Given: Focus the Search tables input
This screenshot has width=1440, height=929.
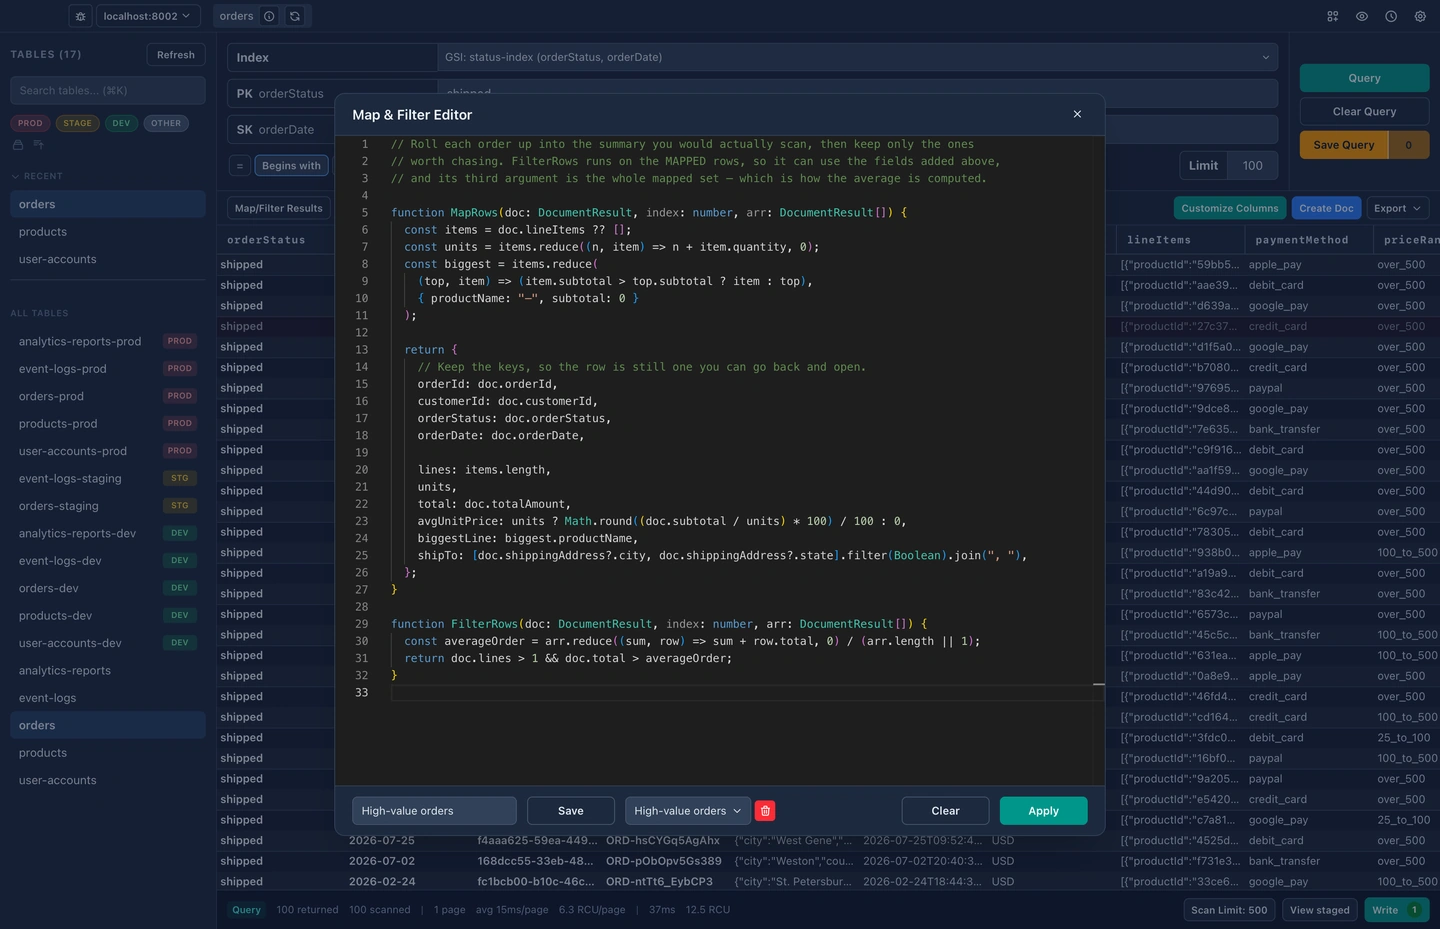Looking at the screenshot, I should [x=108, y=90].
